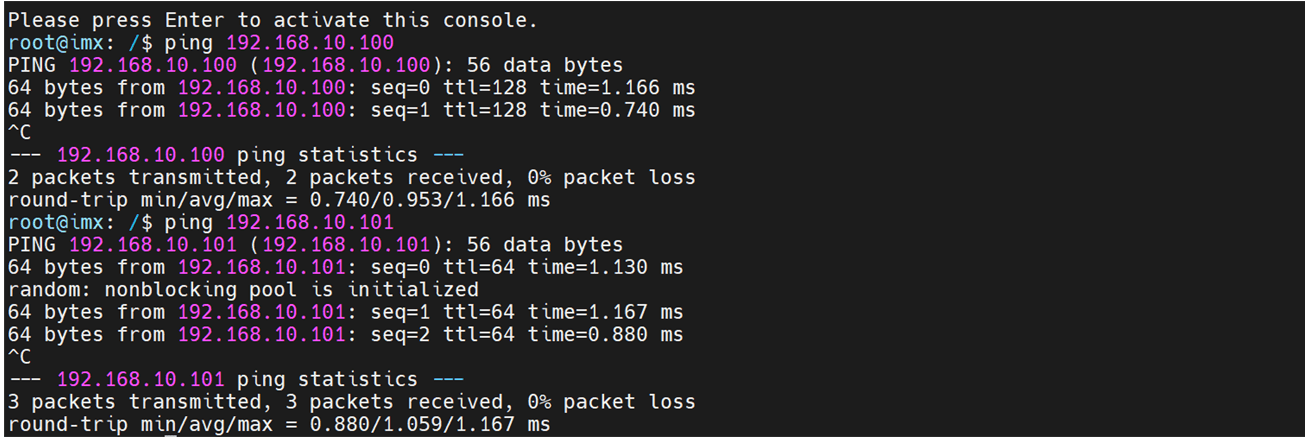Click the "3 packets transmitted" summary line
This screenshot has height=438, width=1309.
coord(351,402)
